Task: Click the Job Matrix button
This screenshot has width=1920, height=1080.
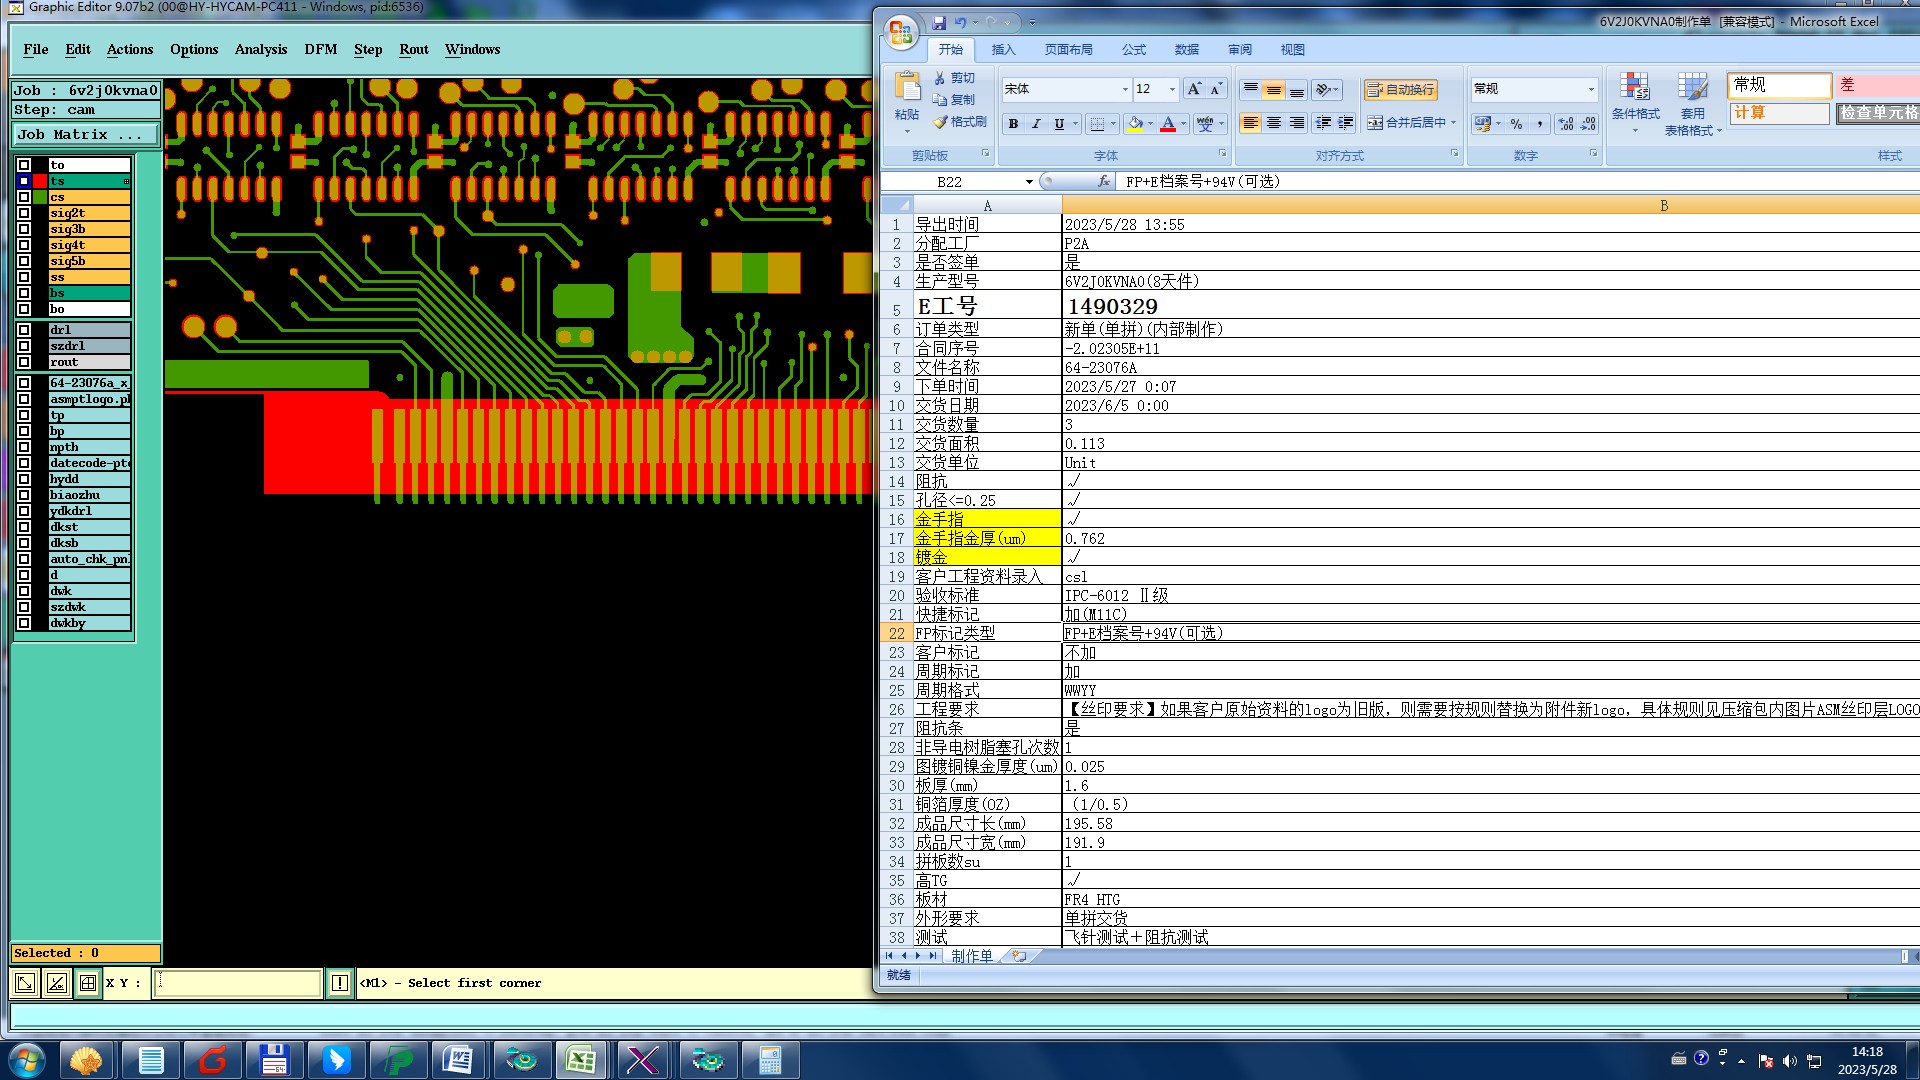Action: [85, 134]
